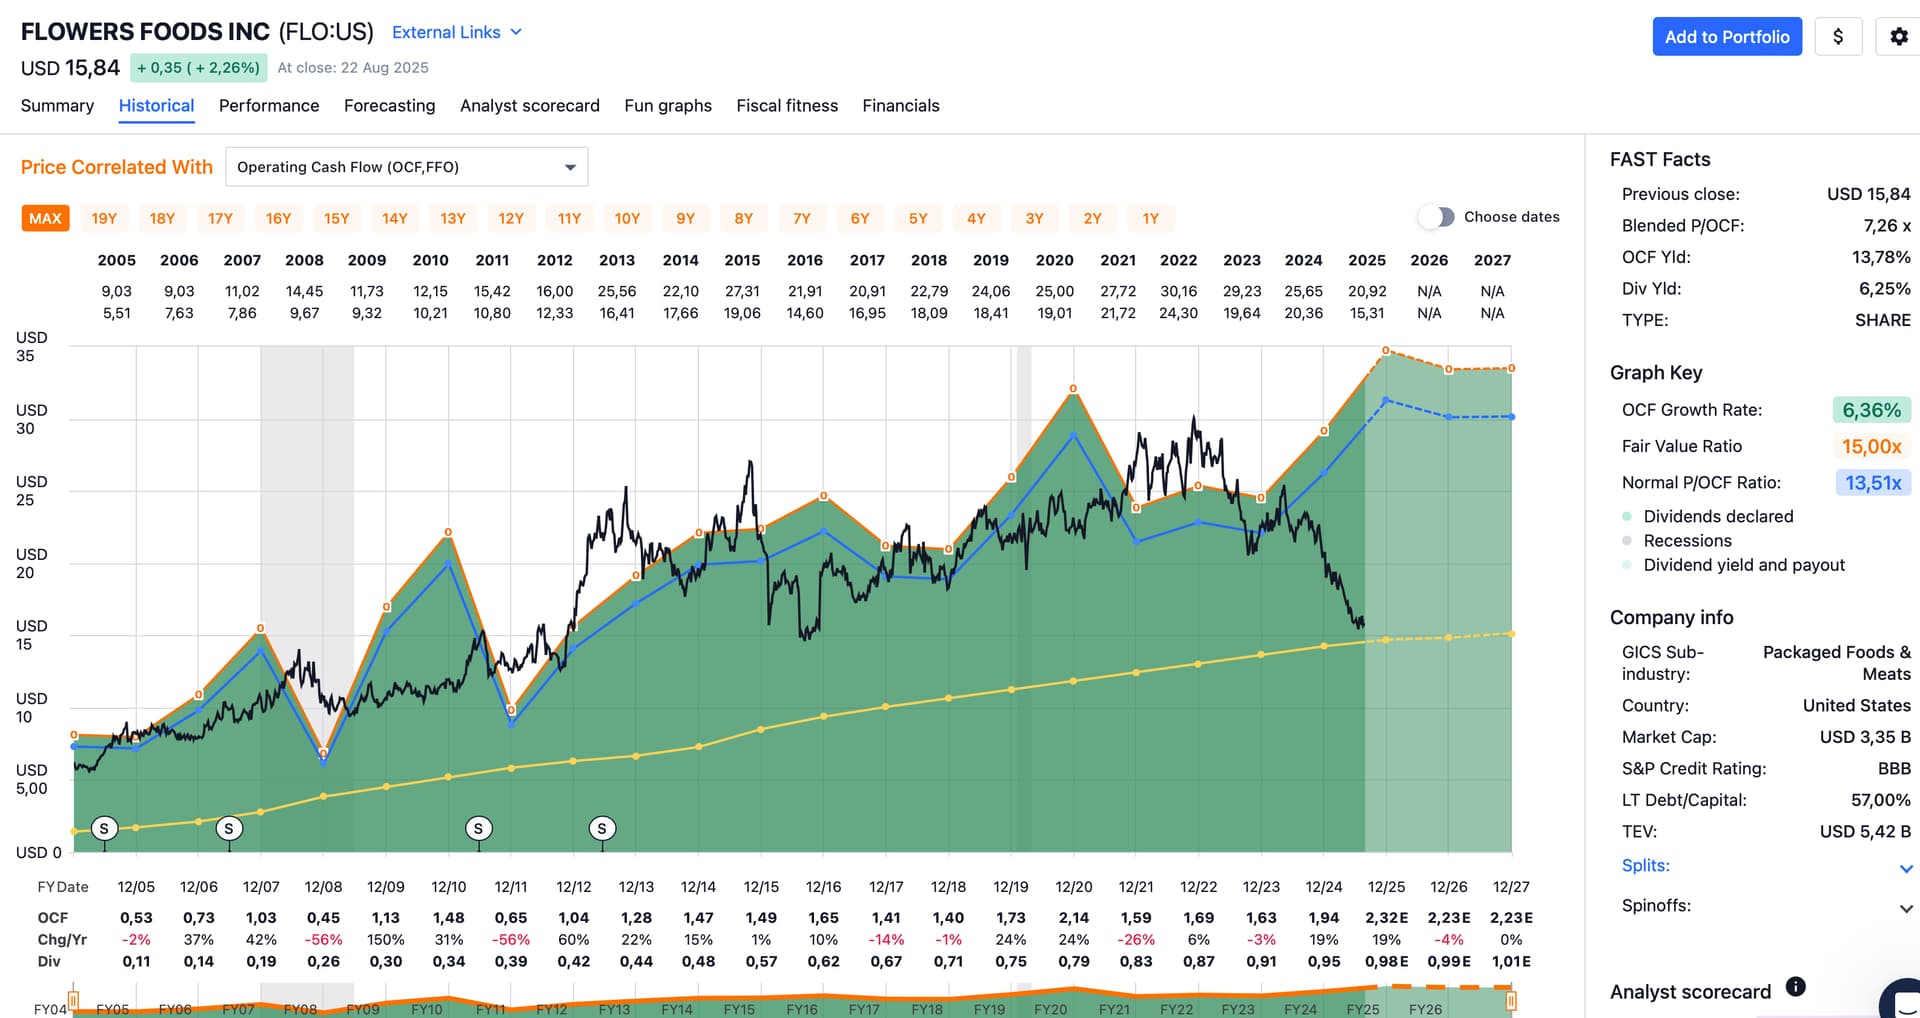Switch to the Forecasting tab
This screenshot has height=1018, width=1920.
[x=389, y=106]
